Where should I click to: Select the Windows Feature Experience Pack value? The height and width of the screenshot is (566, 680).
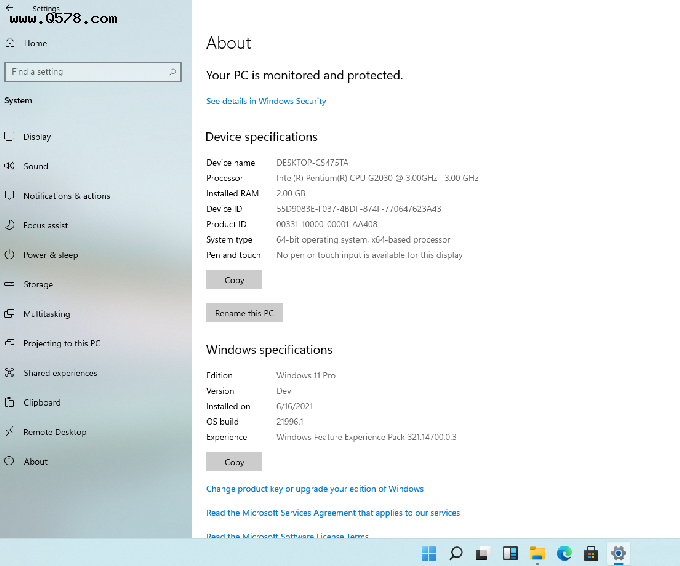tap(366, 437)
